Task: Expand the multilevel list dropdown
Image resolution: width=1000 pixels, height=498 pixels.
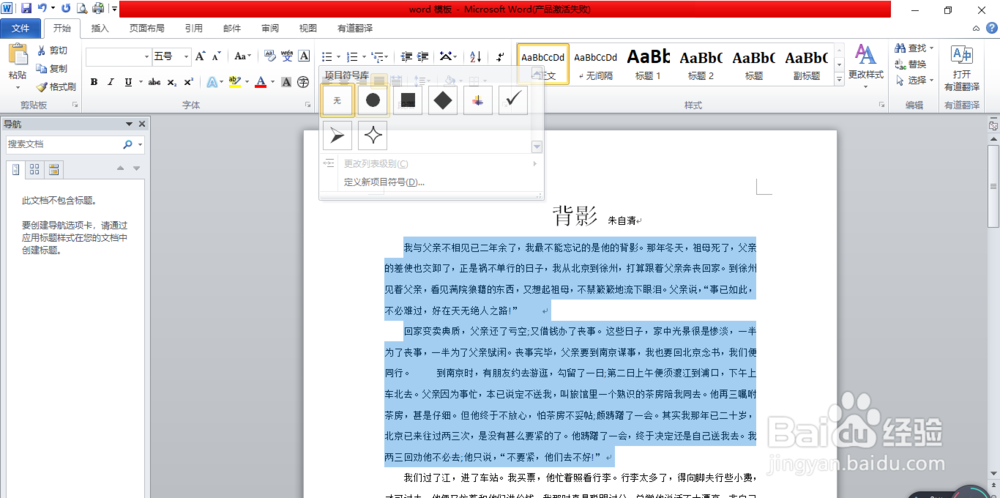Action: (388, 56)
